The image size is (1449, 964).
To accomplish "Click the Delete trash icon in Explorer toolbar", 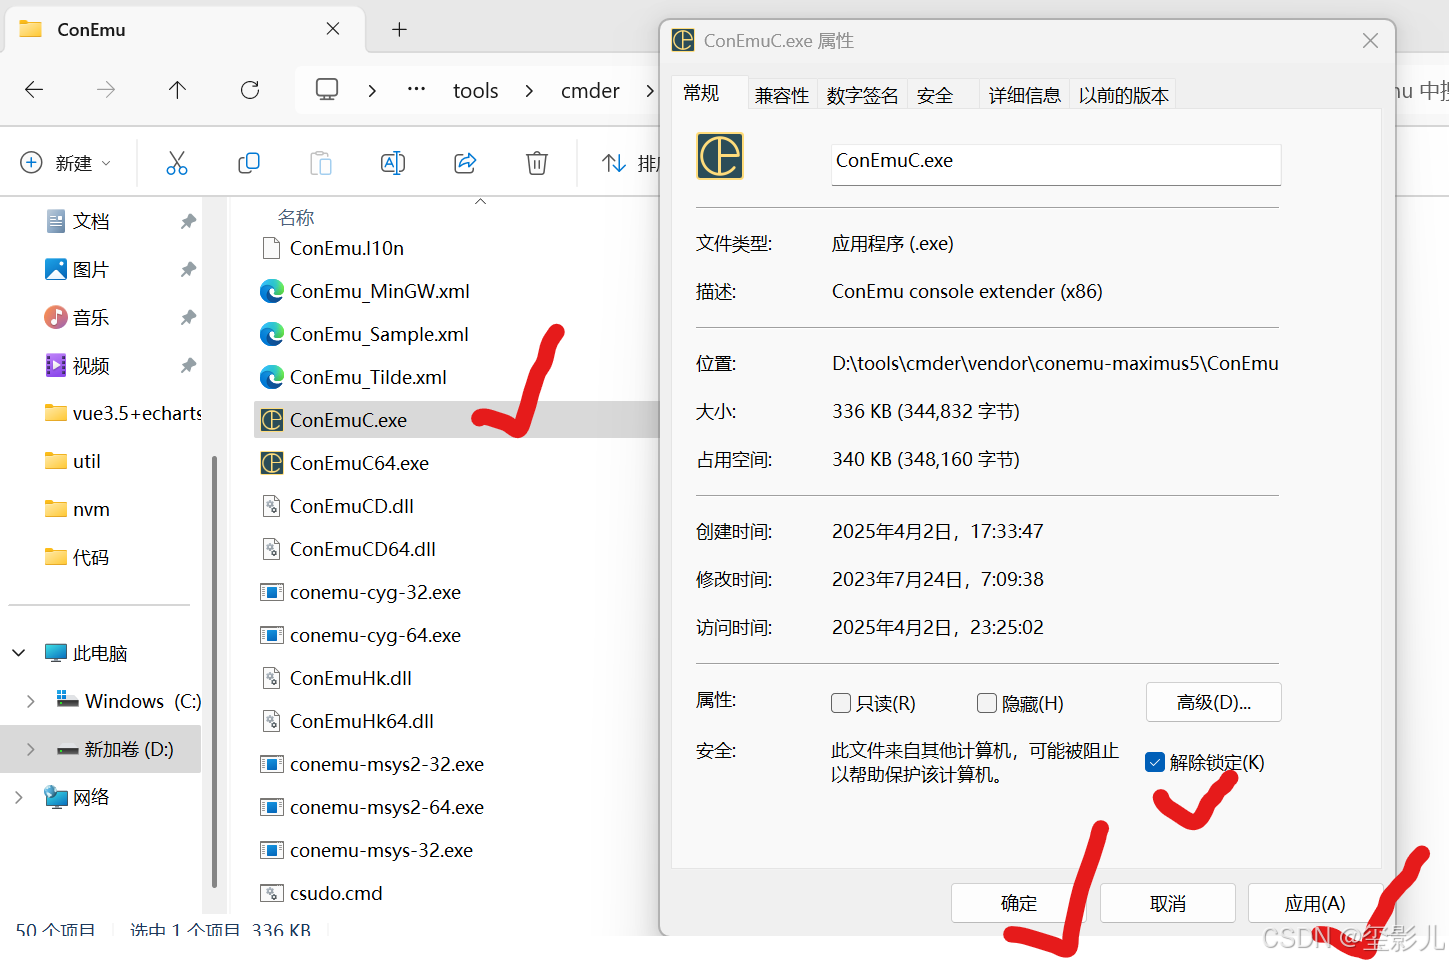I will click(x=537, y=163).
